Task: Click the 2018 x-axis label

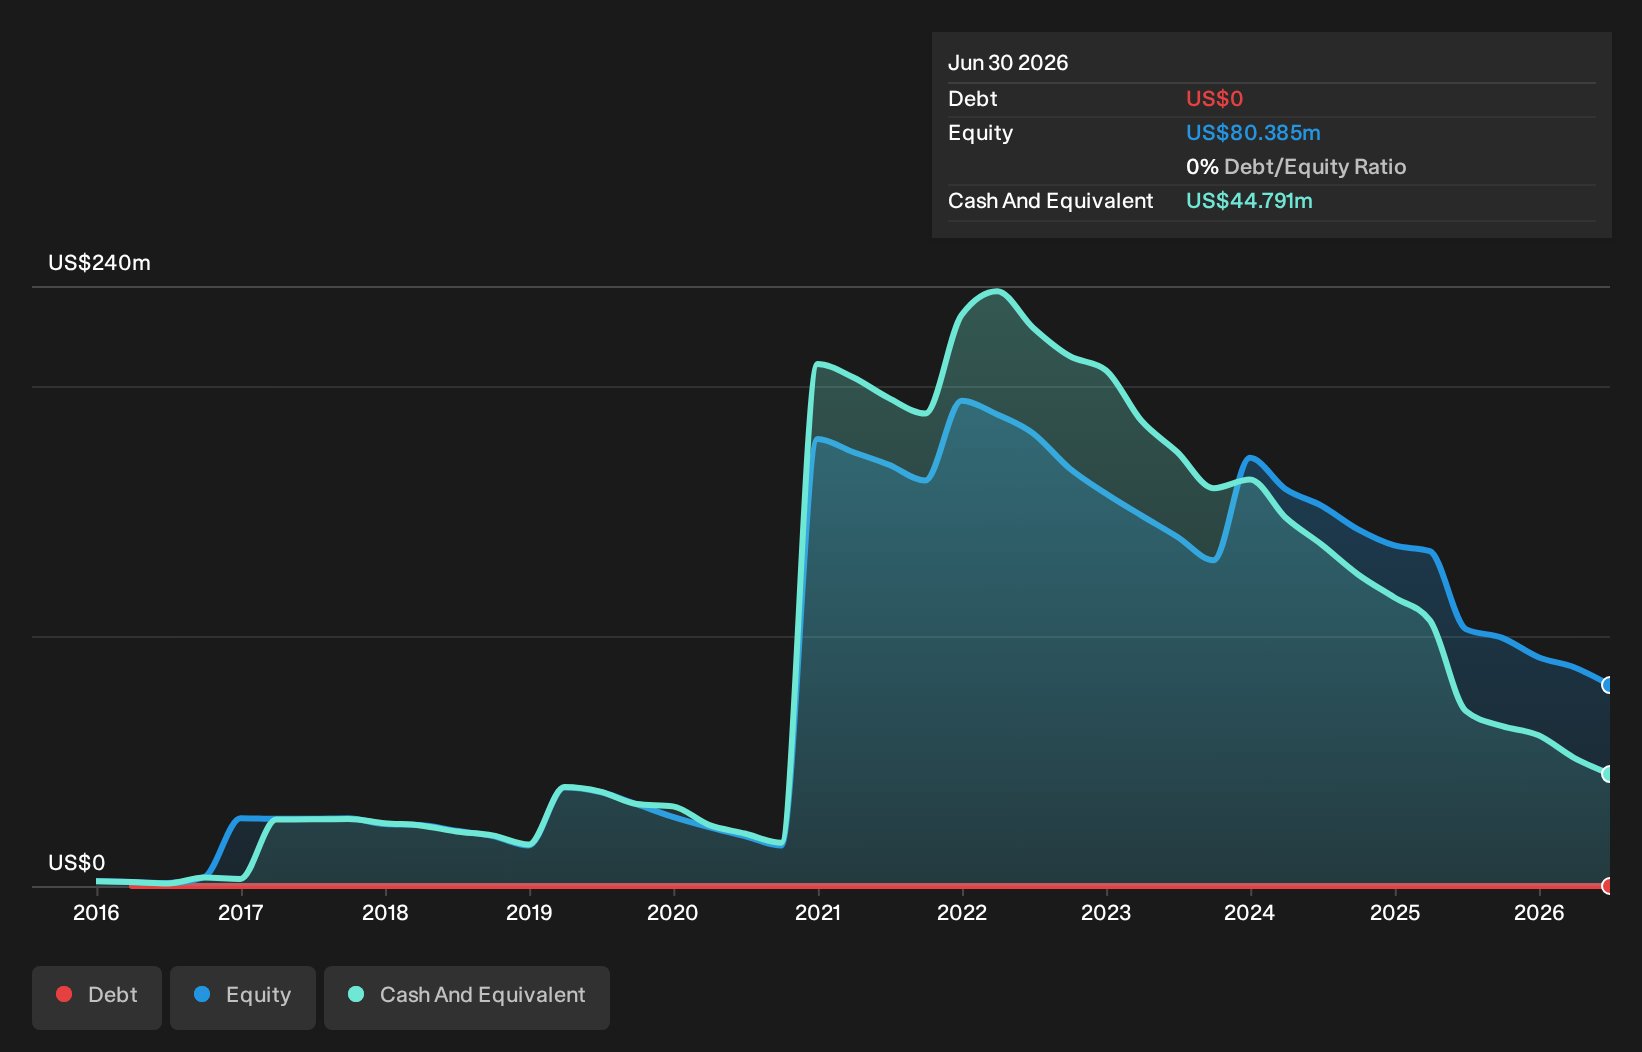Action: pos(385,913)
